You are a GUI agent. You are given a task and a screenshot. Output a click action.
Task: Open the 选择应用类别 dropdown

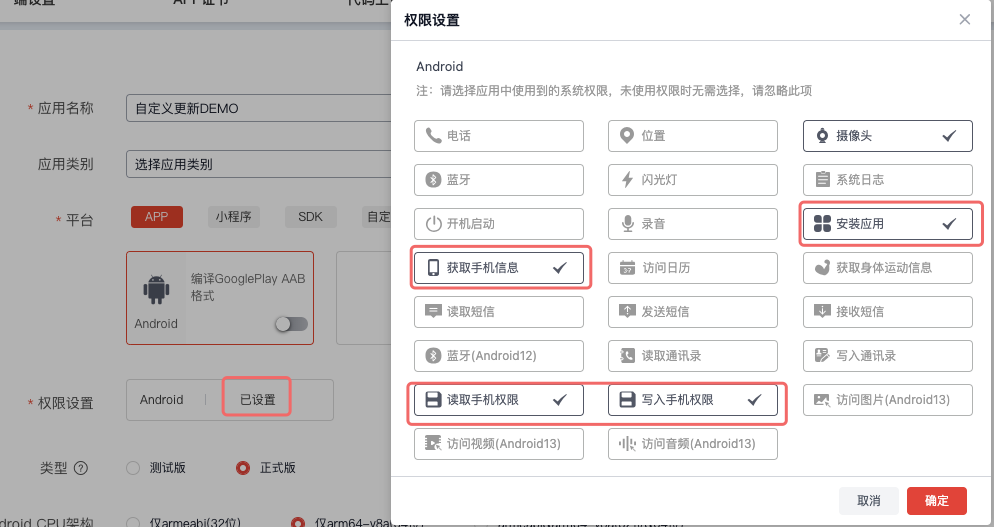(x=258, y=164)
